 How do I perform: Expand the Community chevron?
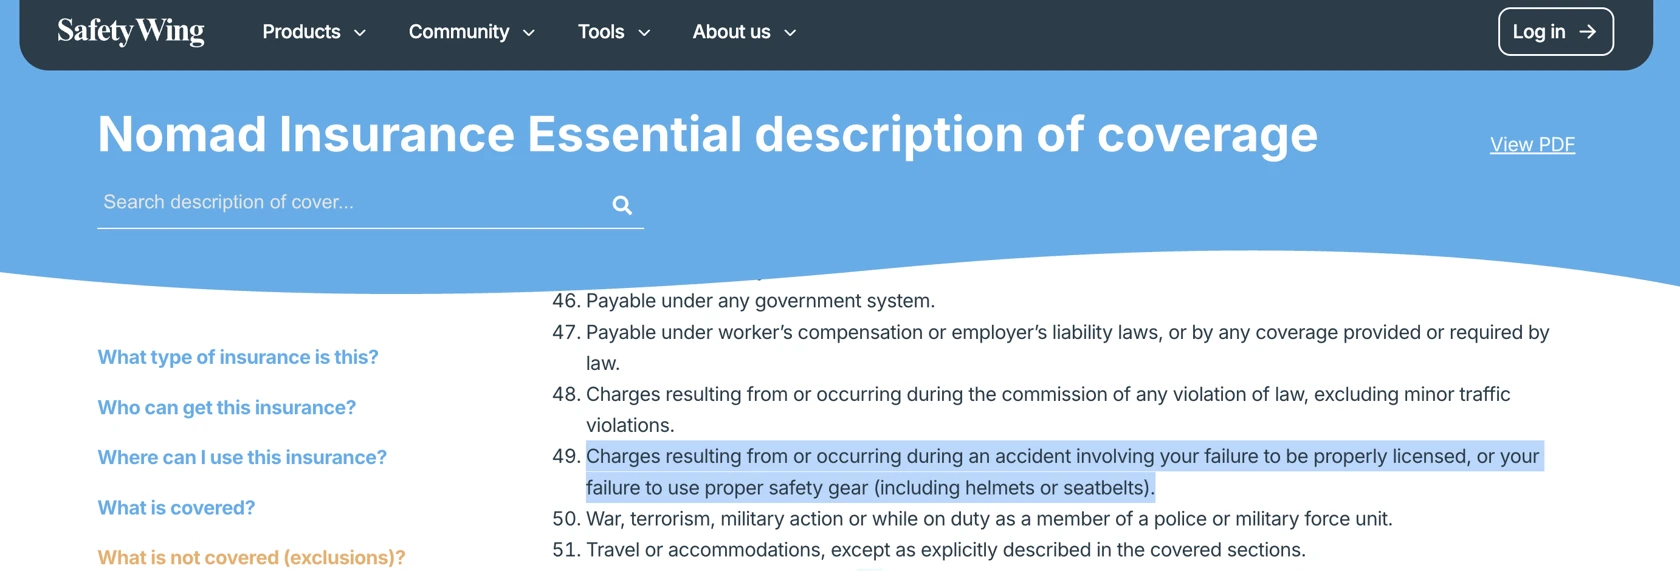tap(529, 33)
